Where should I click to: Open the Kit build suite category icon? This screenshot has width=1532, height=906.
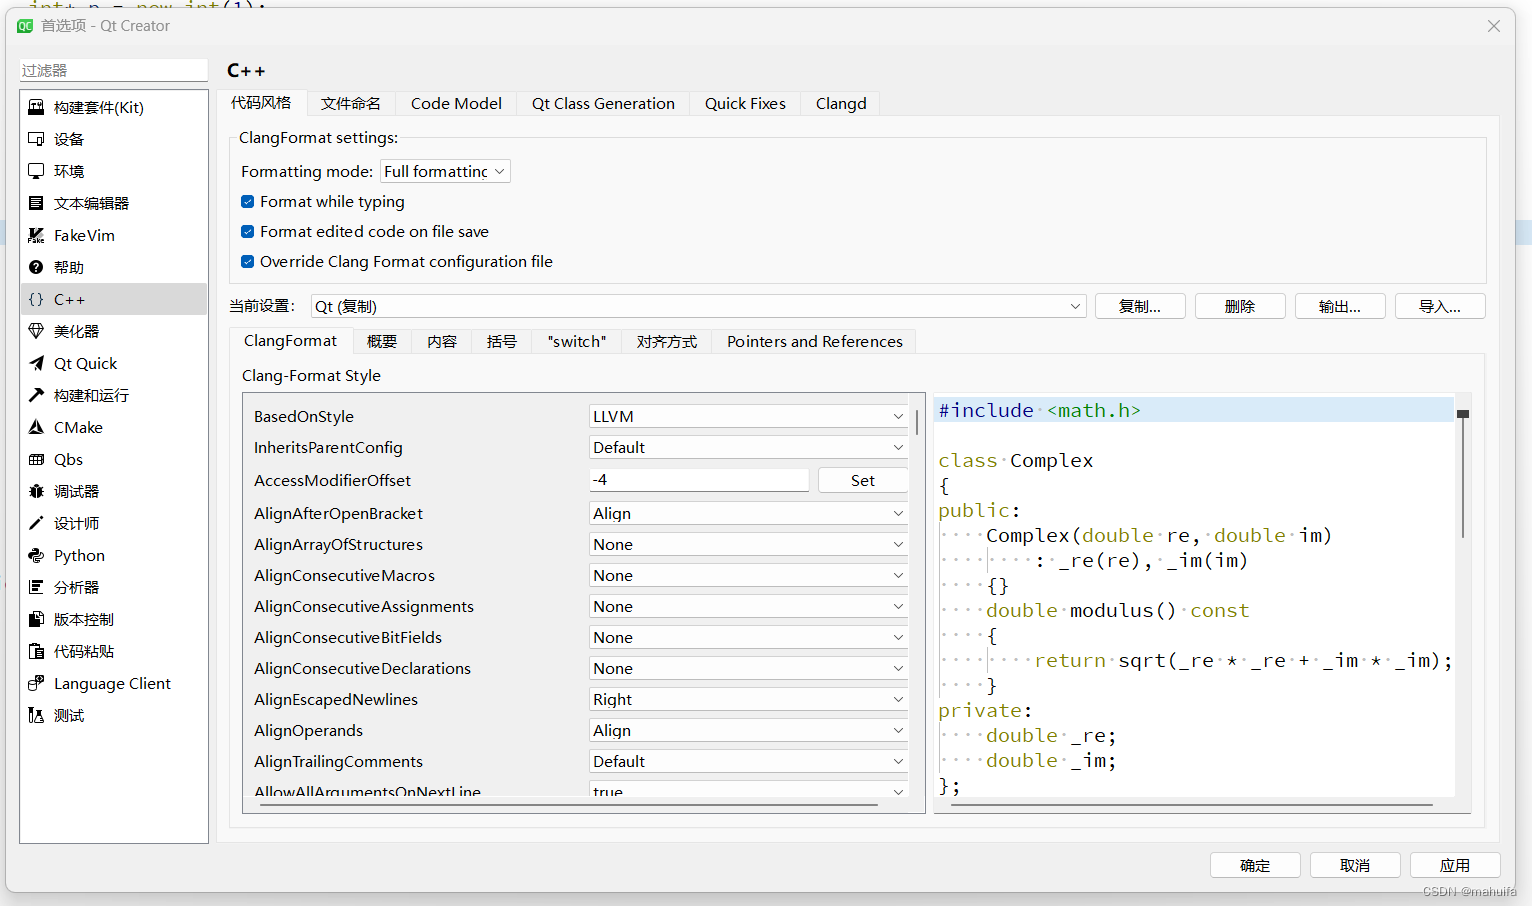click(36, 107)
